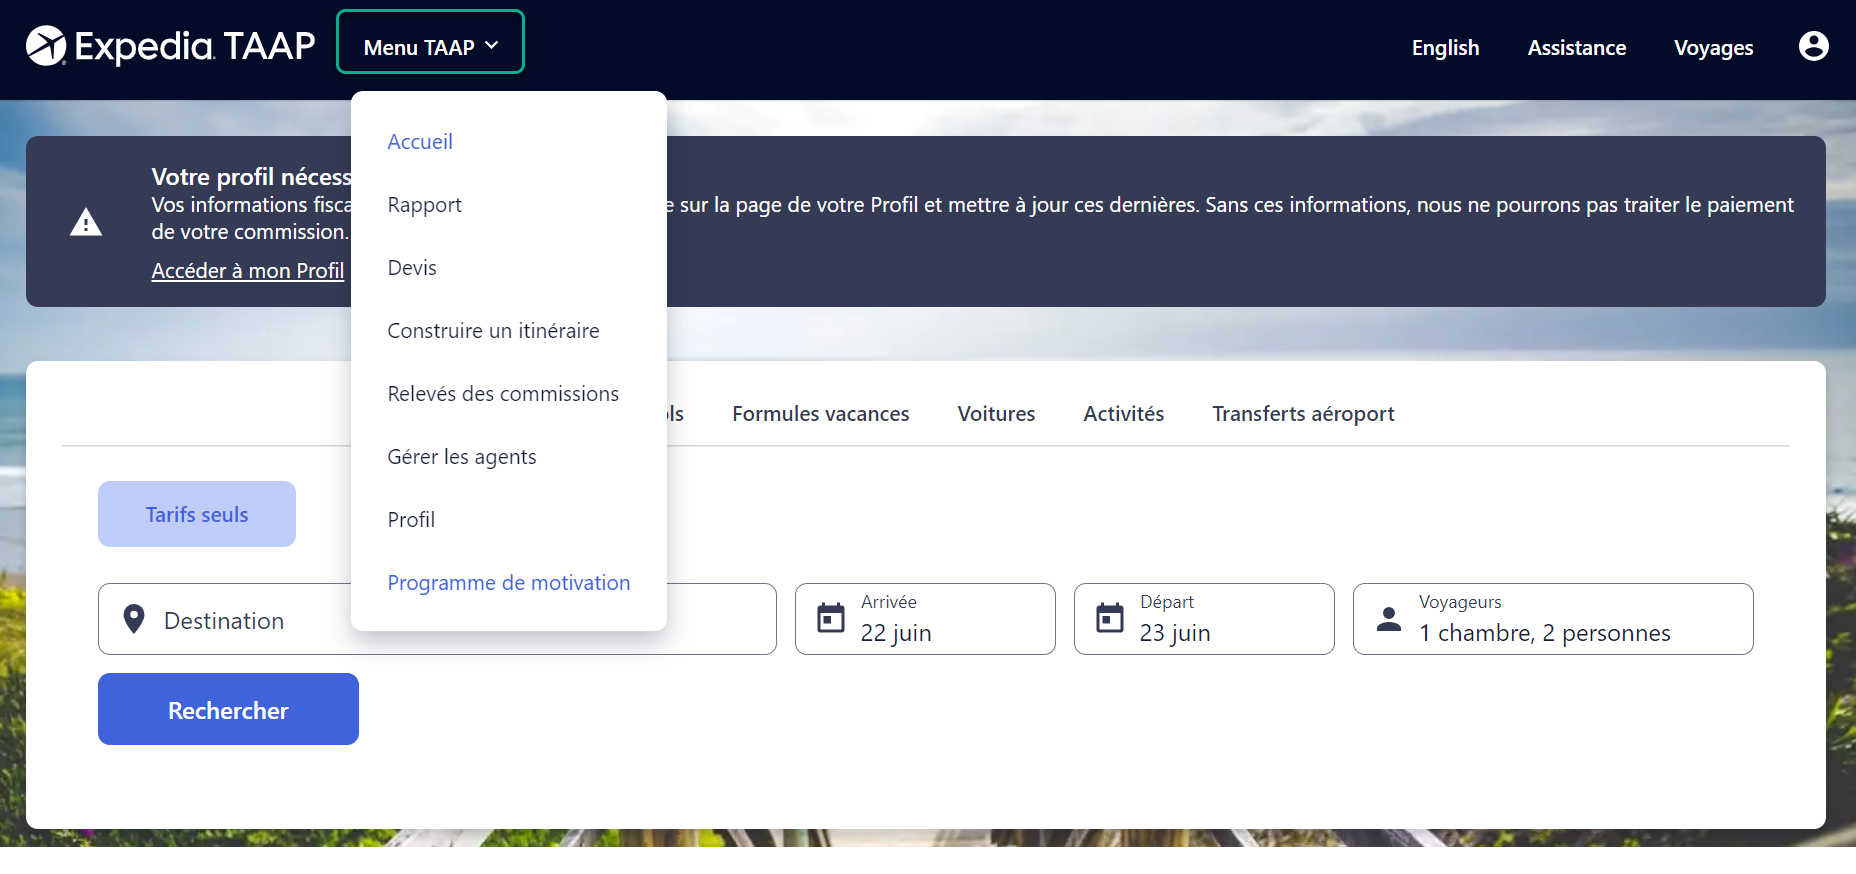The height and width of the screenshot is (874, 1856).
Task: Click the Voyageurs person icon
Action: click(x=1389, y=619)
